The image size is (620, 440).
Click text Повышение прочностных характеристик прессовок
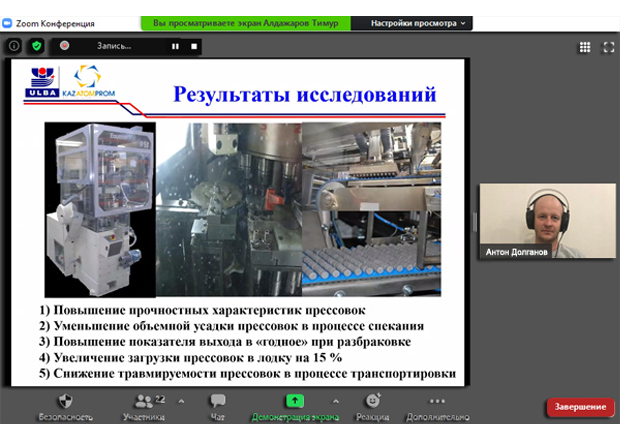pyautogui.click(x=209, y=310)
